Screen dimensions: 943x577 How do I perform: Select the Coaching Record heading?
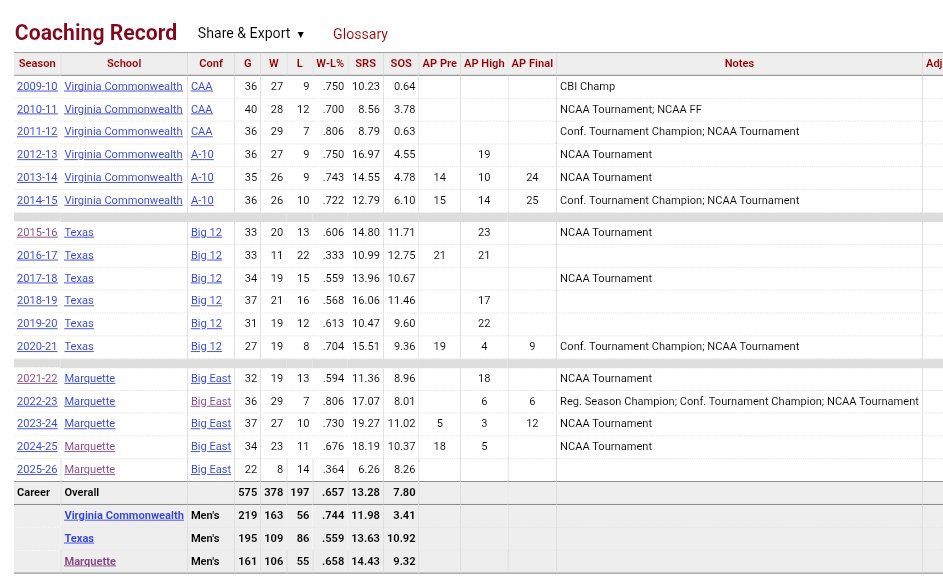point(96,32)
